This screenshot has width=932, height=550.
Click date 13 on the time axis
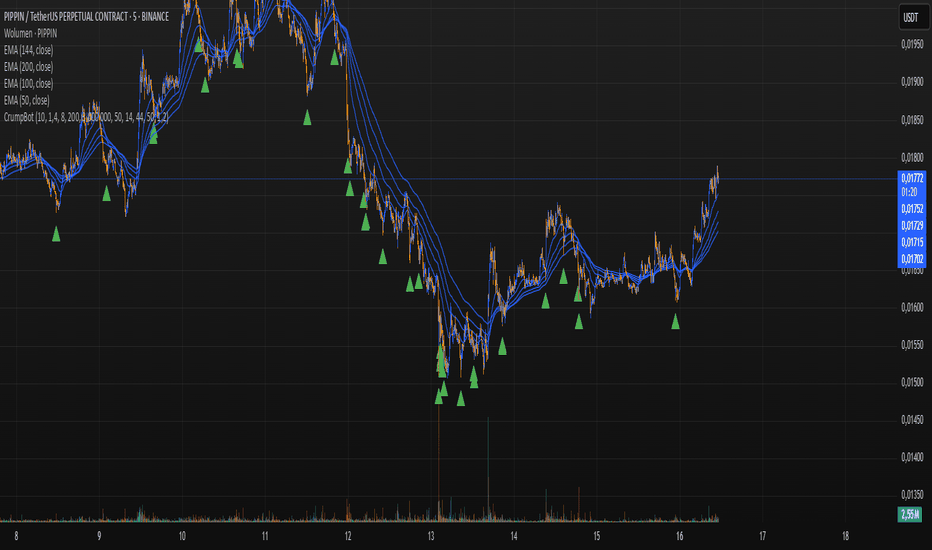coord(431,536)
